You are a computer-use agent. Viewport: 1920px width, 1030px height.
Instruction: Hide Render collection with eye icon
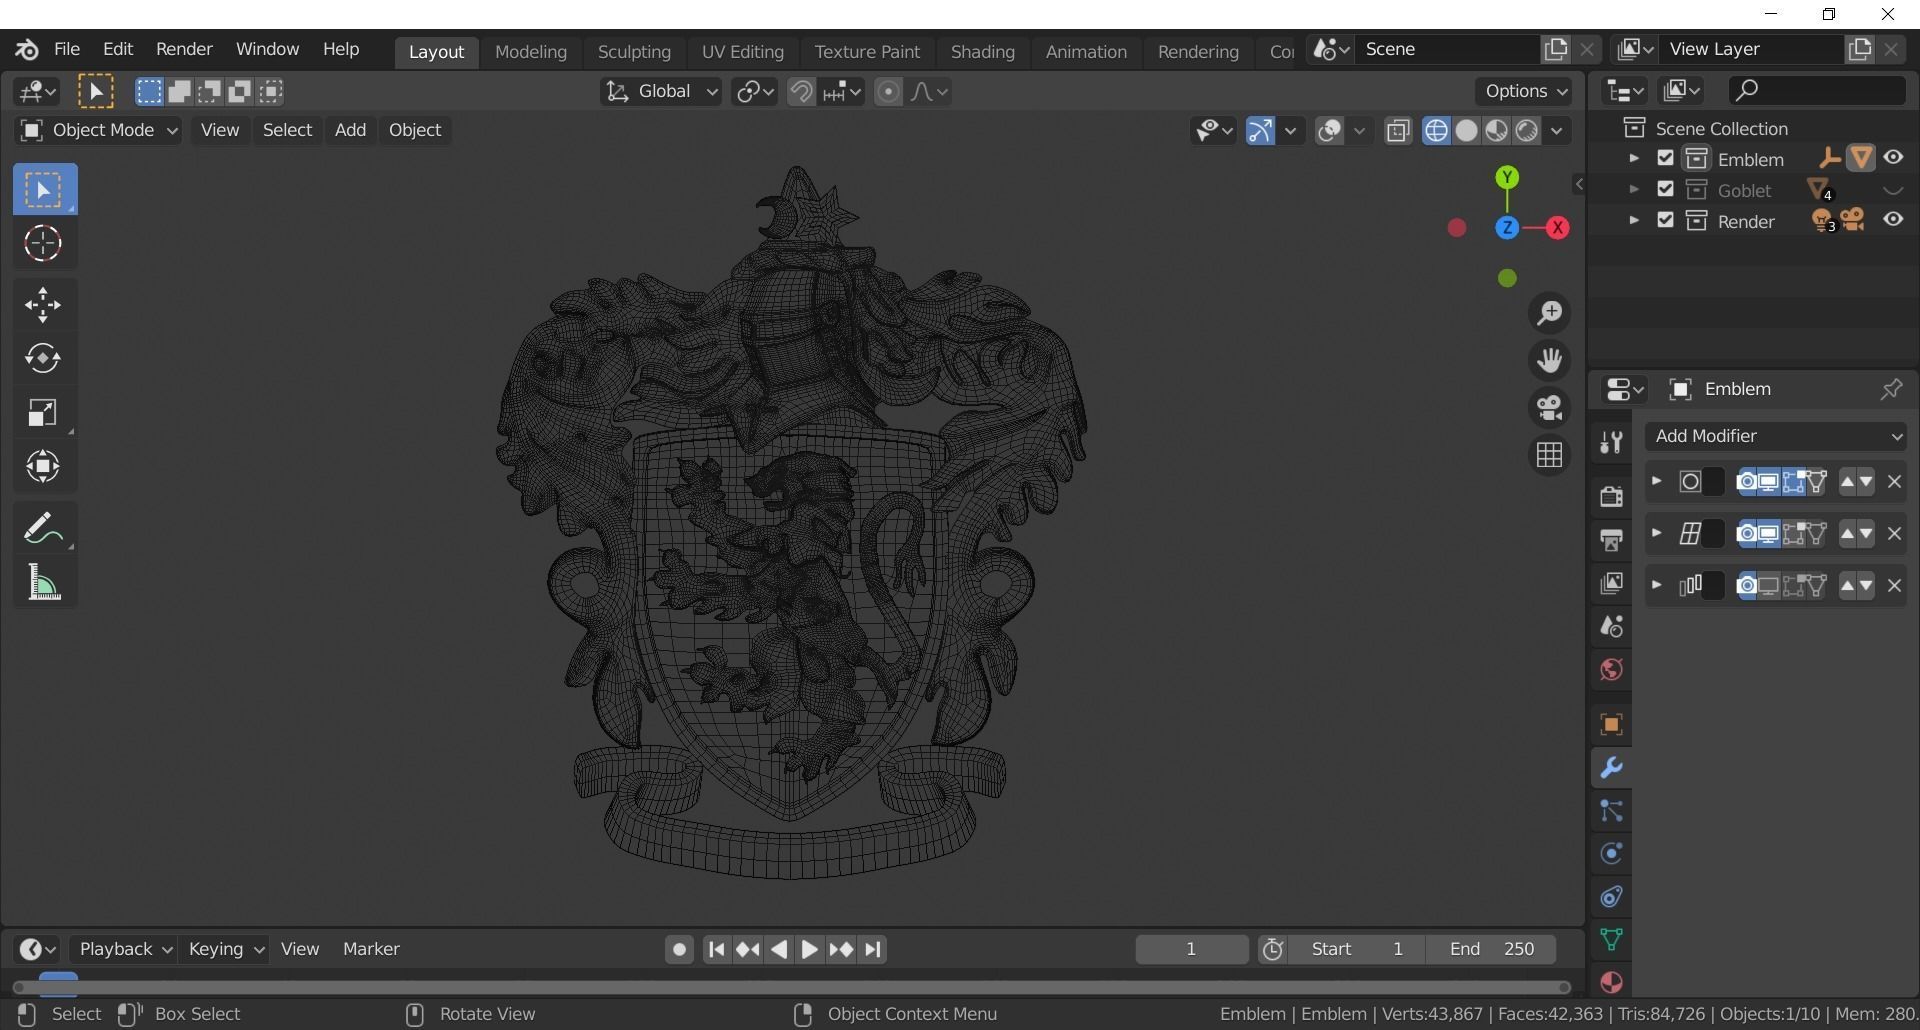(x=1893, y=220)
